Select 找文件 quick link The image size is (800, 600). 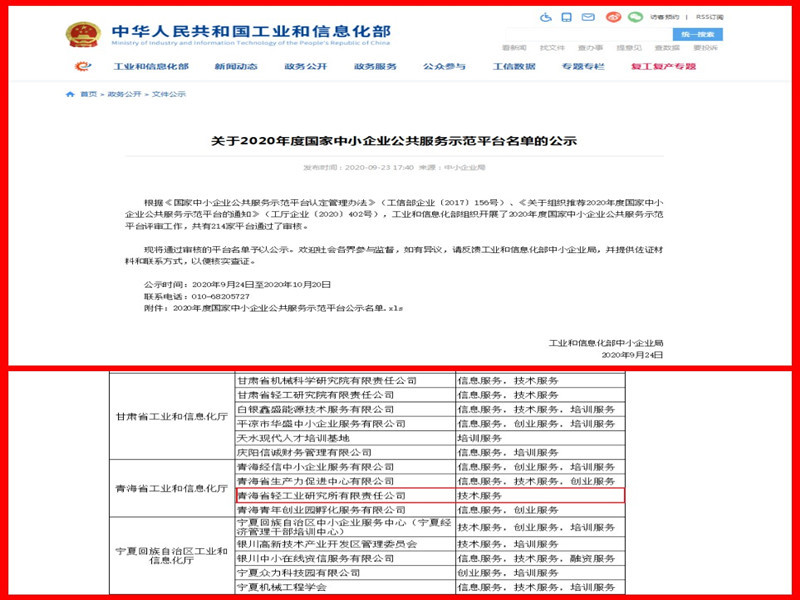(552, 48)
